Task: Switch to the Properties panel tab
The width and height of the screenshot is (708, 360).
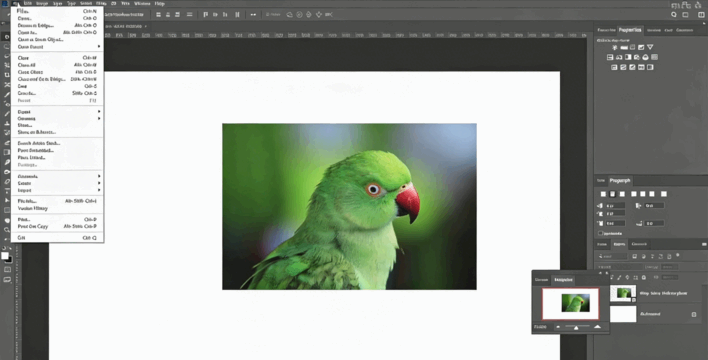Action: pyautogui.click(x=630, y=30)
